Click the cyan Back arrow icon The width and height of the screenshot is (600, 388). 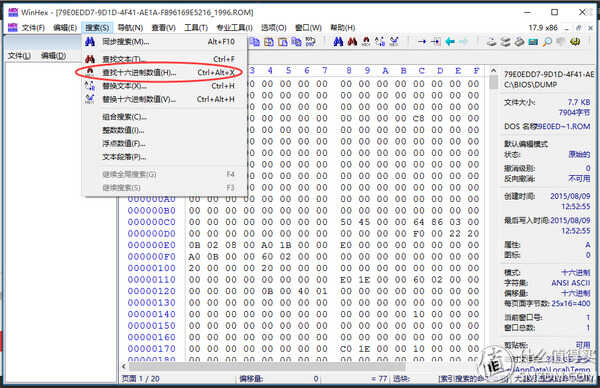[x=450, y=42]
